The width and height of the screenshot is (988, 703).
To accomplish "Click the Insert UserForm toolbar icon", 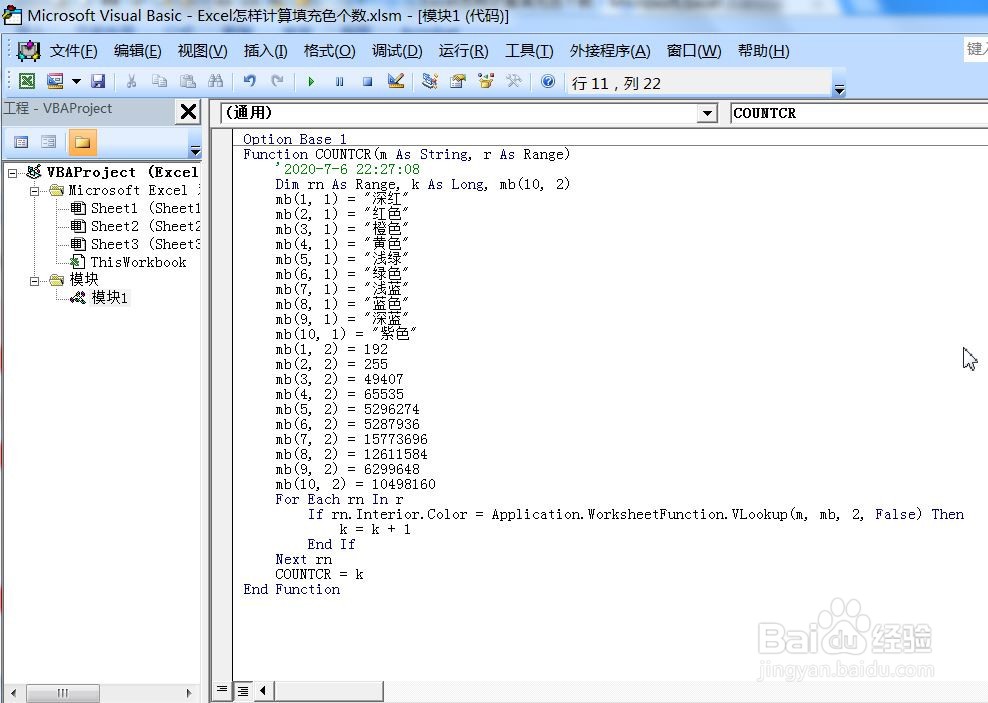I will tap(55, 81).
